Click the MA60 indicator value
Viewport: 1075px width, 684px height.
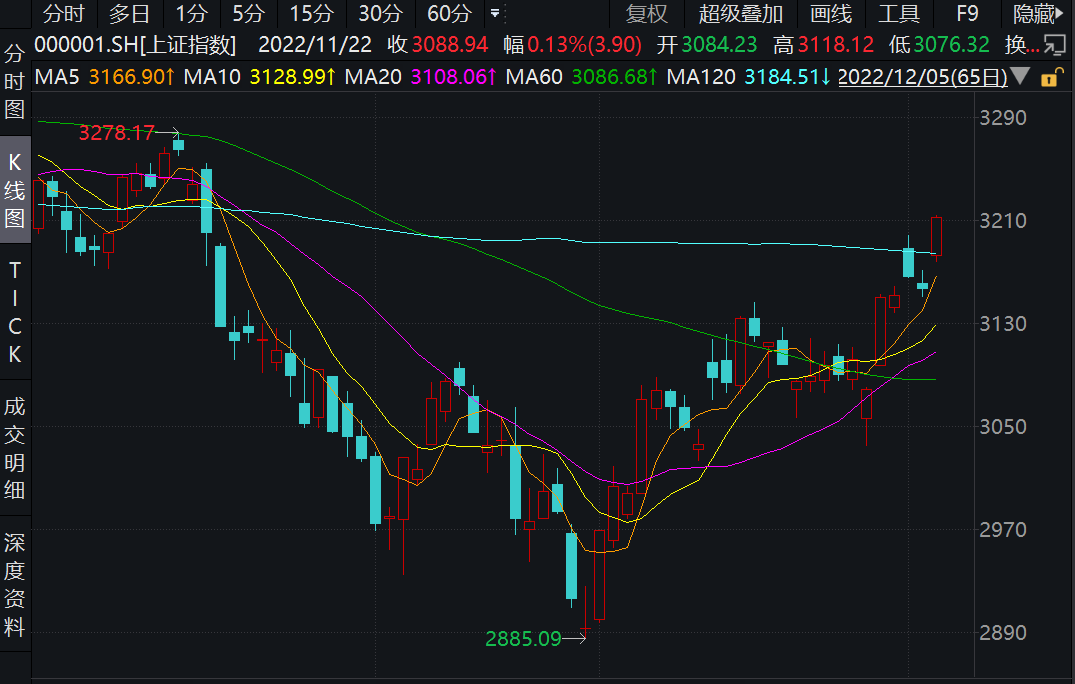tap(615, 77)
